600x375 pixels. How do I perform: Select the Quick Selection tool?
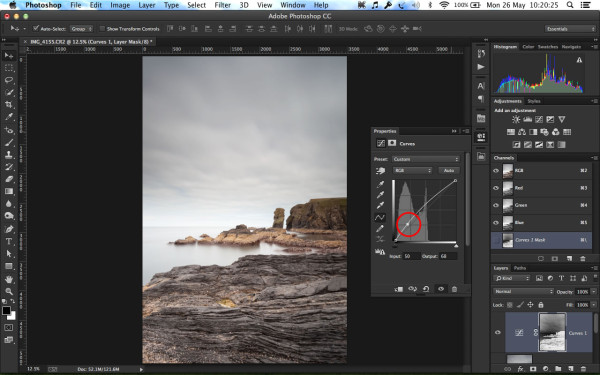(8, 92)
